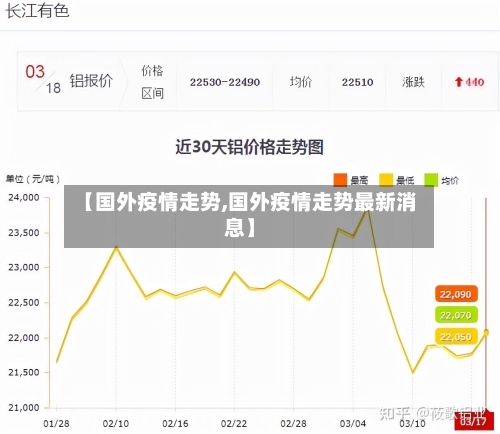Click the price range 22530-22490
Image resolution: width=500 pixels, height=434 pixels.
225,82
